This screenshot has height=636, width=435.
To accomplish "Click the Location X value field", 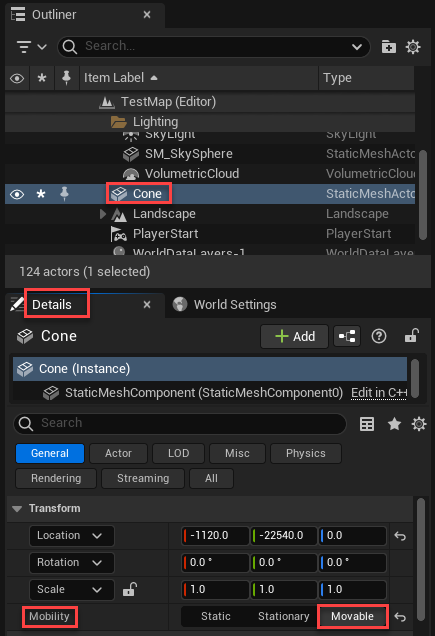I will [x=215, y=536].
